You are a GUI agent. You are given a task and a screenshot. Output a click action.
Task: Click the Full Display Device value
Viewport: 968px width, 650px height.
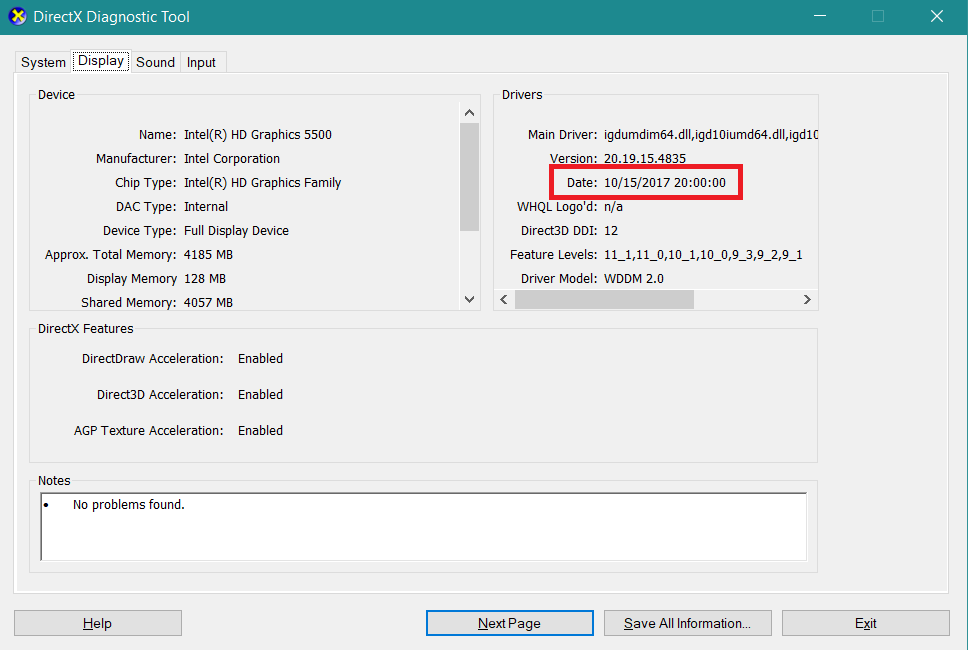[x=236, y=231]
